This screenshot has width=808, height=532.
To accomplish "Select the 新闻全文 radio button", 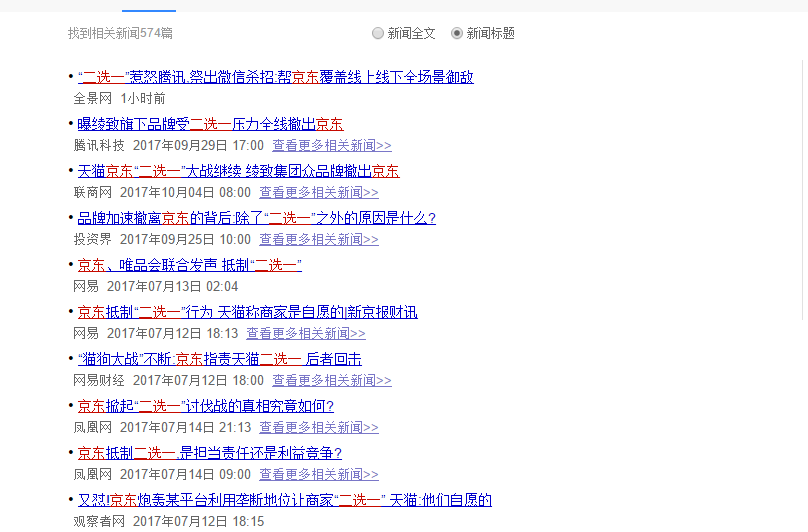I will tap(378, 34).
